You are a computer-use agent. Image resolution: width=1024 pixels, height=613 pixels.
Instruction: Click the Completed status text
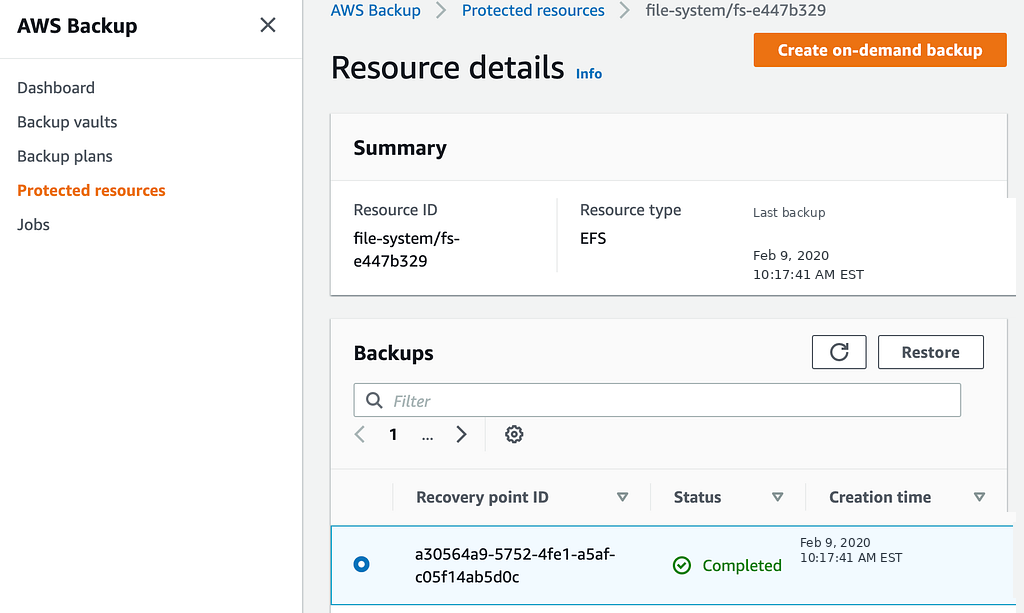[x=742, y=565]
